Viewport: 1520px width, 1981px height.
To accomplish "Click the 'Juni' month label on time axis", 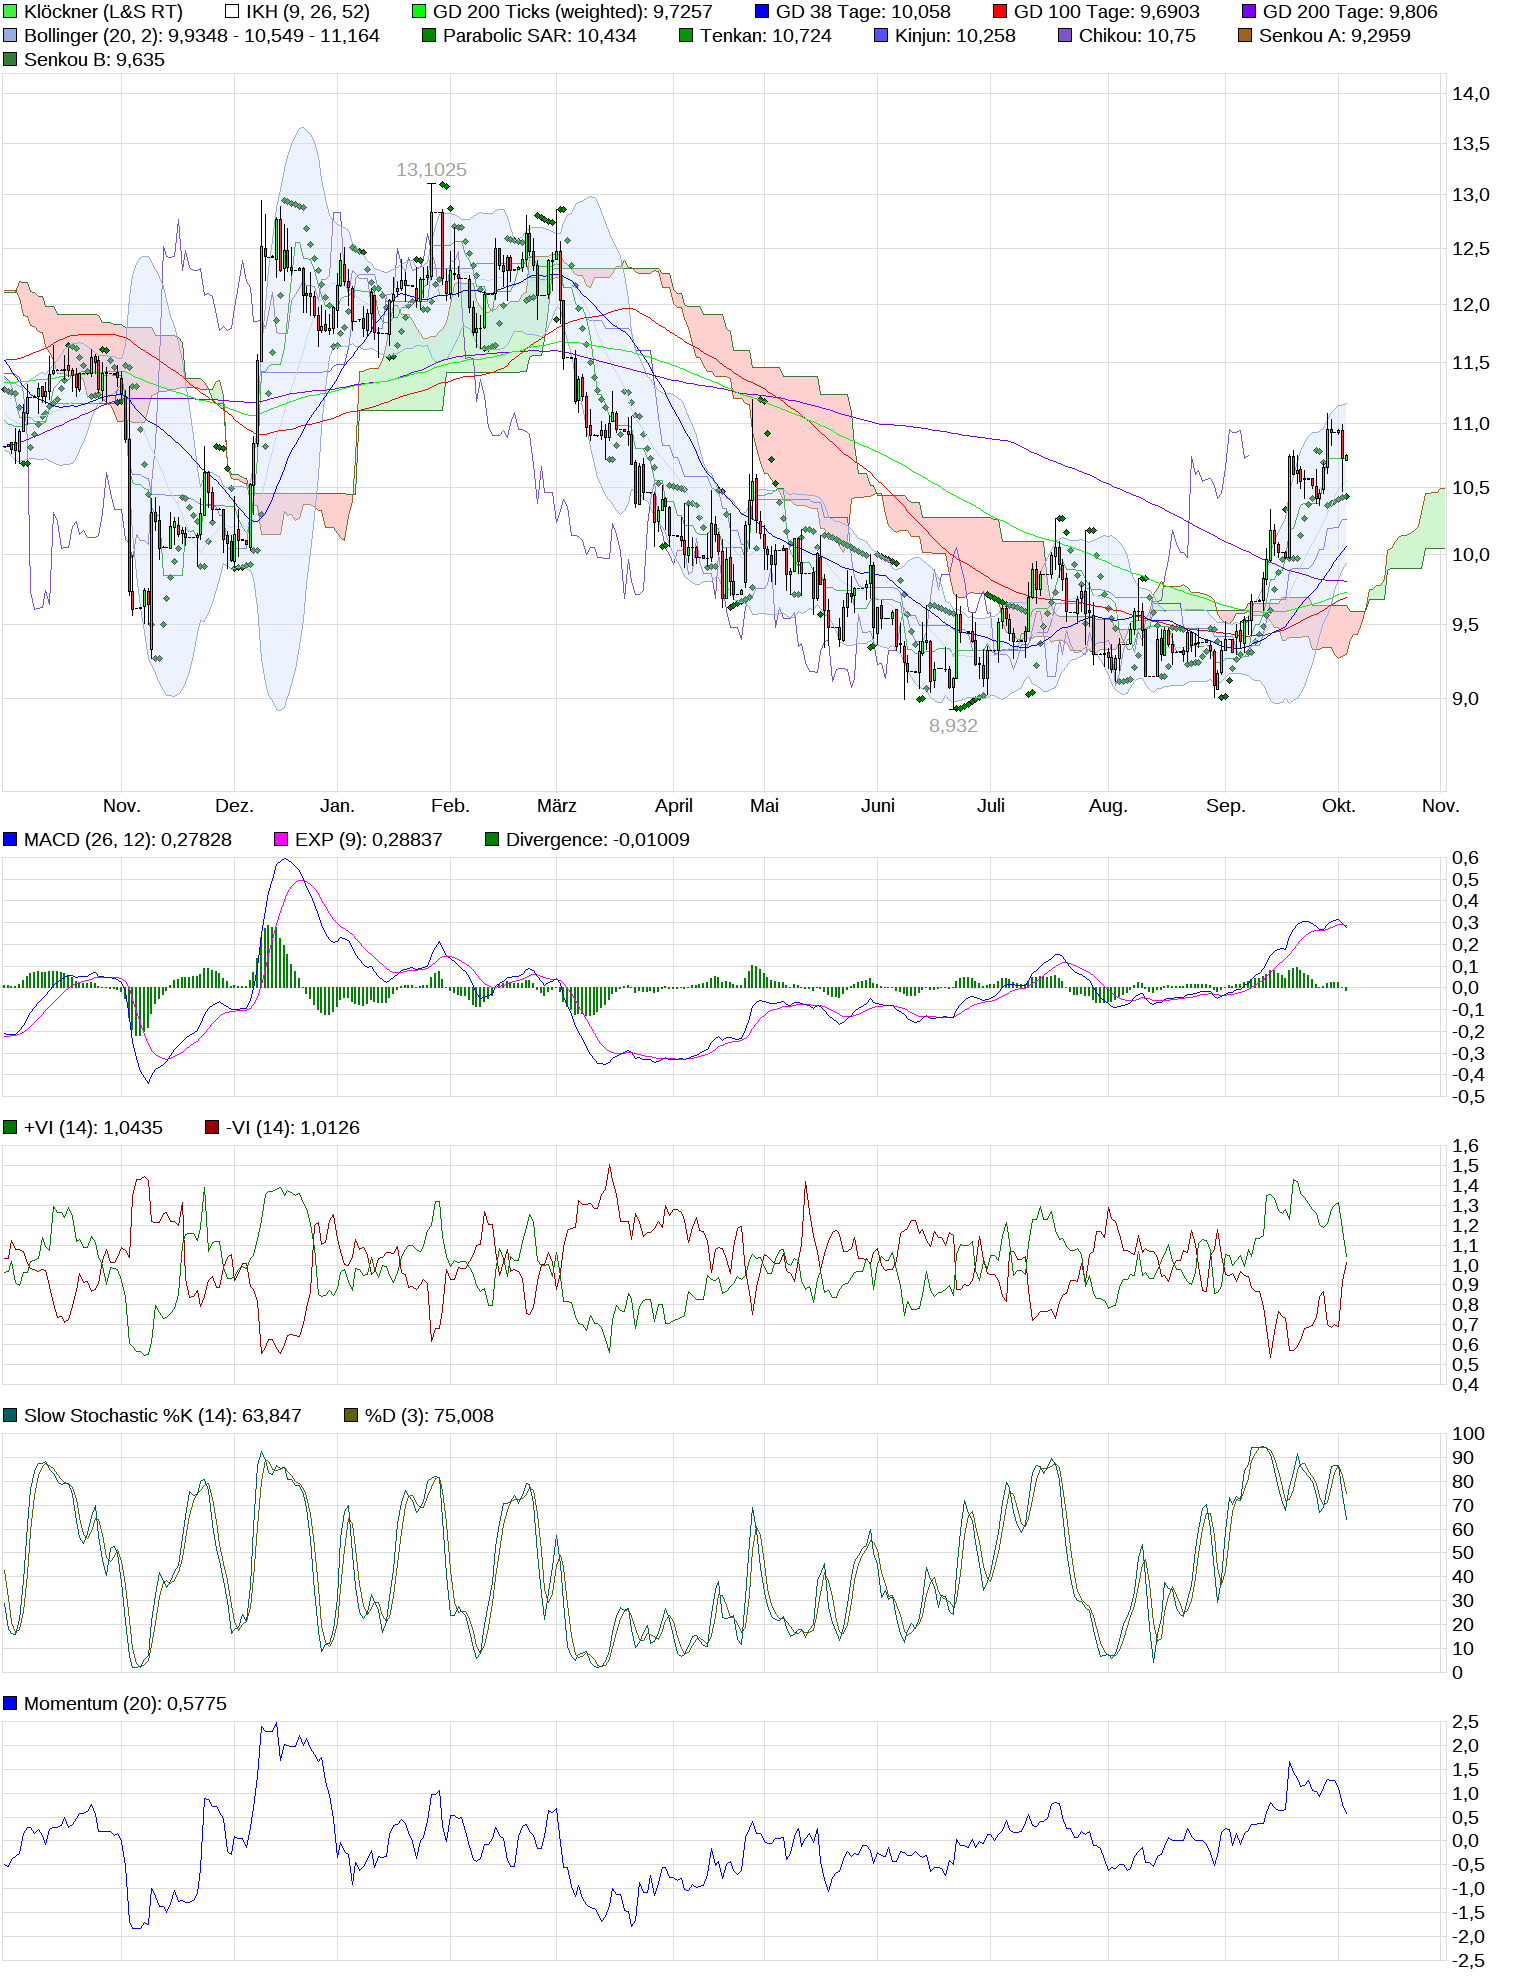I will click(x=878, y=806).
